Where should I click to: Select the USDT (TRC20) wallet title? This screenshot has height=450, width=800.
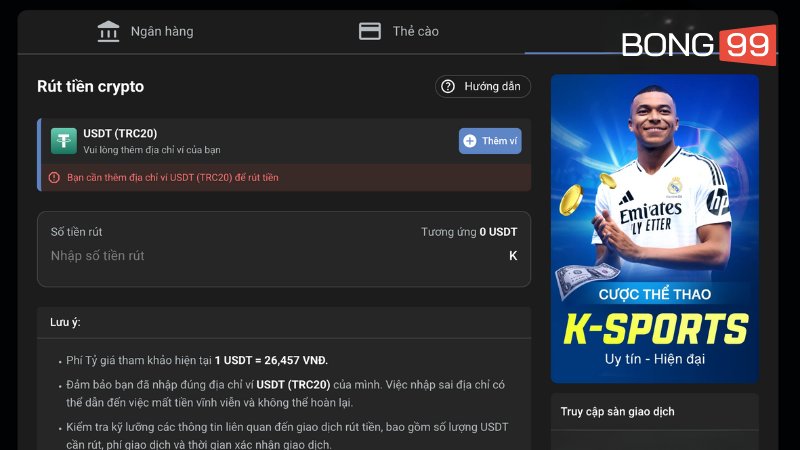(120, 133)
